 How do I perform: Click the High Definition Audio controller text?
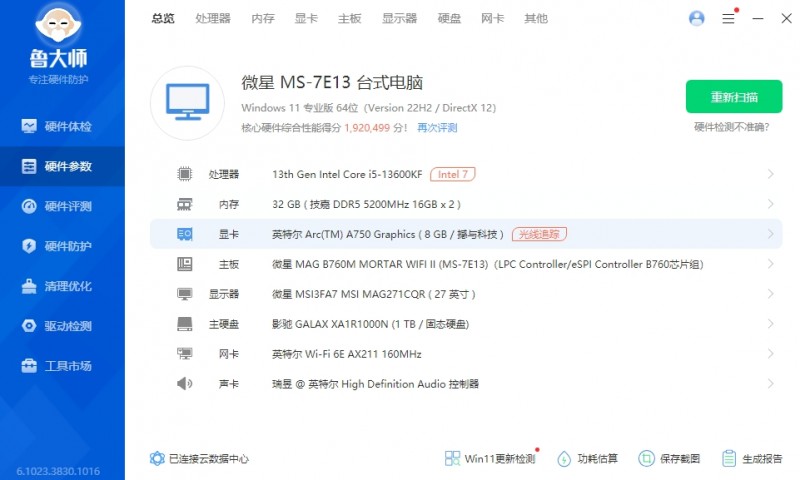click(376, 384)
